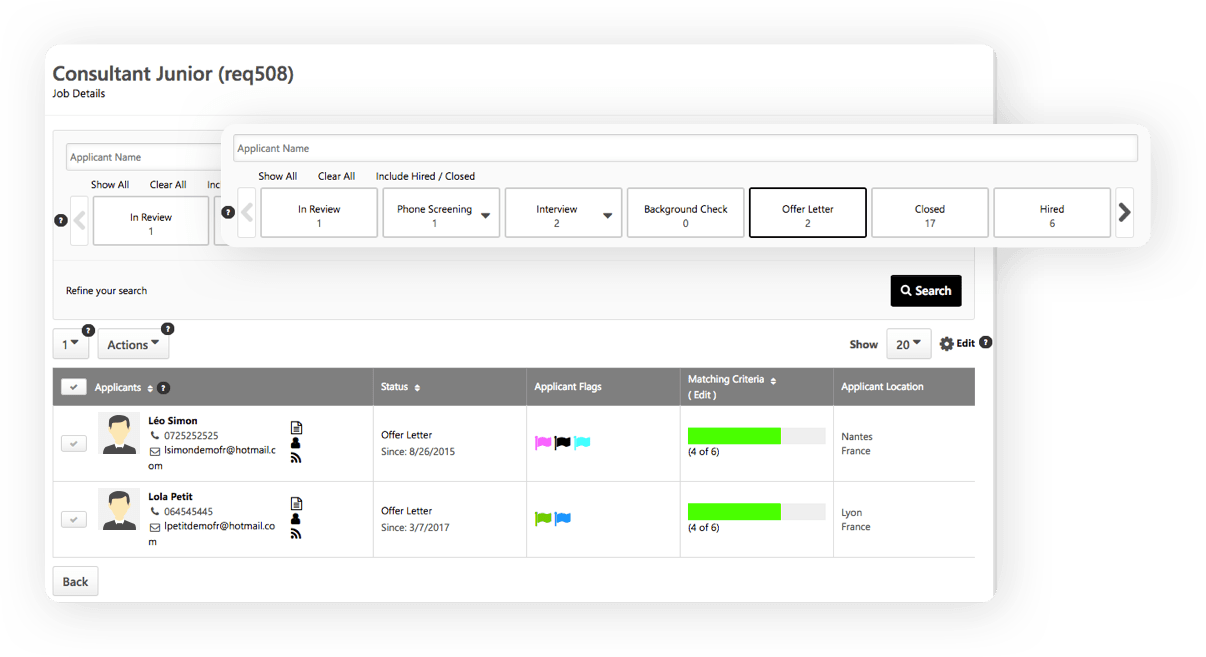Click the black flag for Léo Simon
The image size is (1206, 657).
click(x=562, y=443)
